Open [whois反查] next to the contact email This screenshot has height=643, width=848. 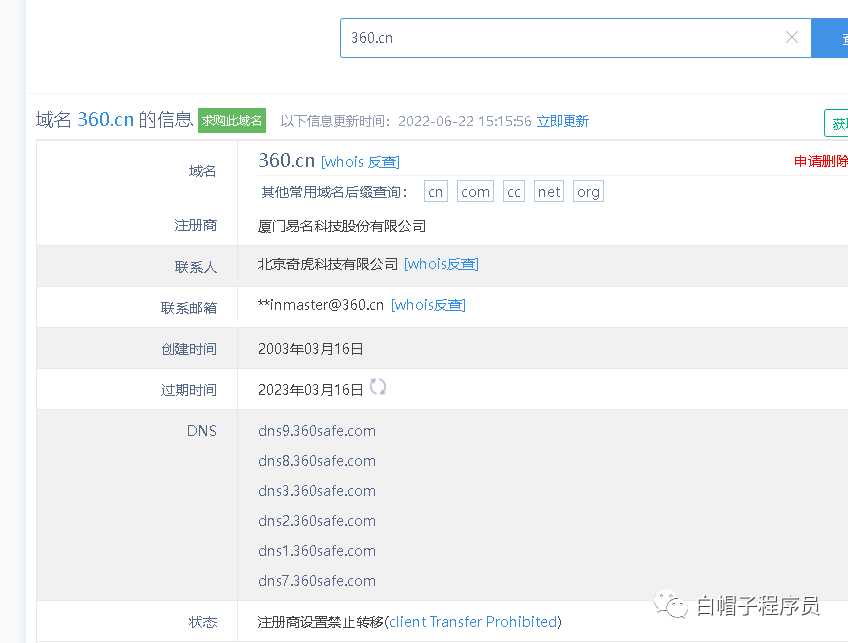[428, 305]
